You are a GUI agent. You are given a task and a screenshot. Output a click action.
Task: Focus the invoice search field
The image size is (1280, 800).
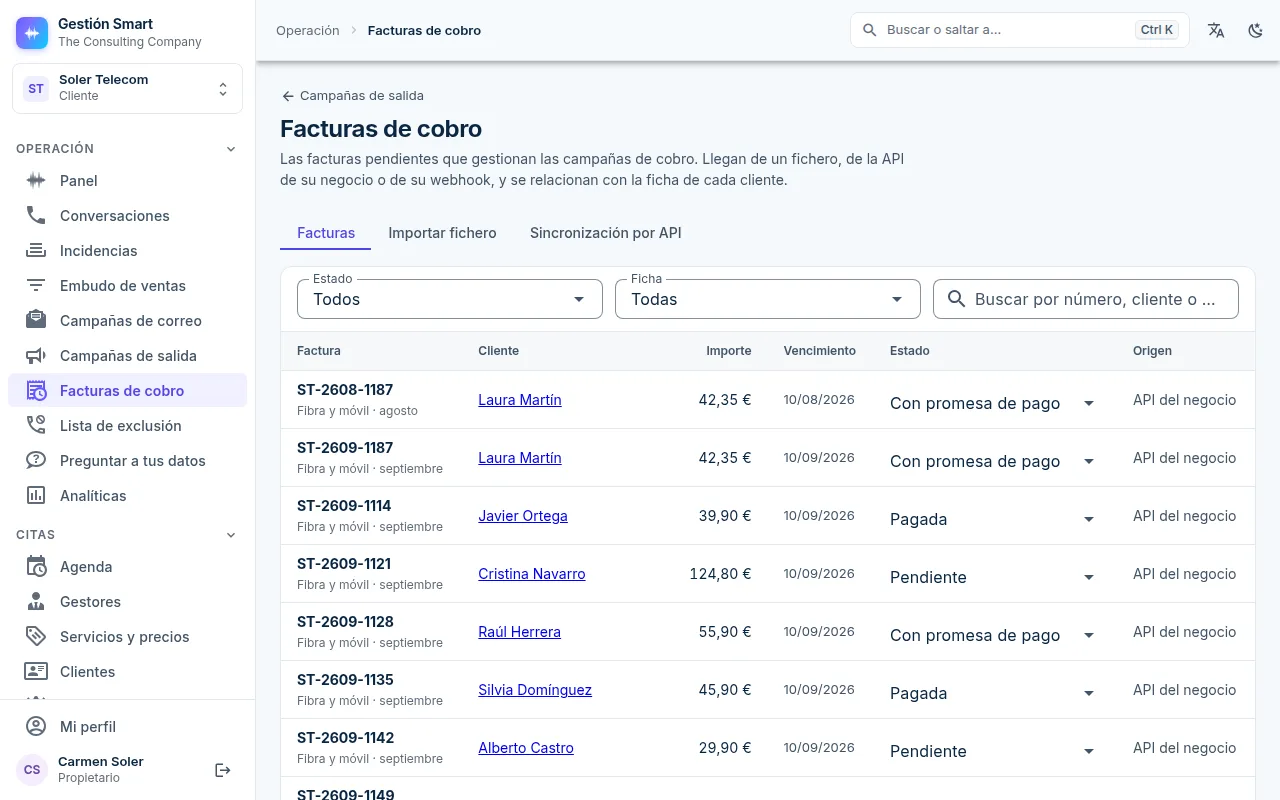pos(1086,299)
